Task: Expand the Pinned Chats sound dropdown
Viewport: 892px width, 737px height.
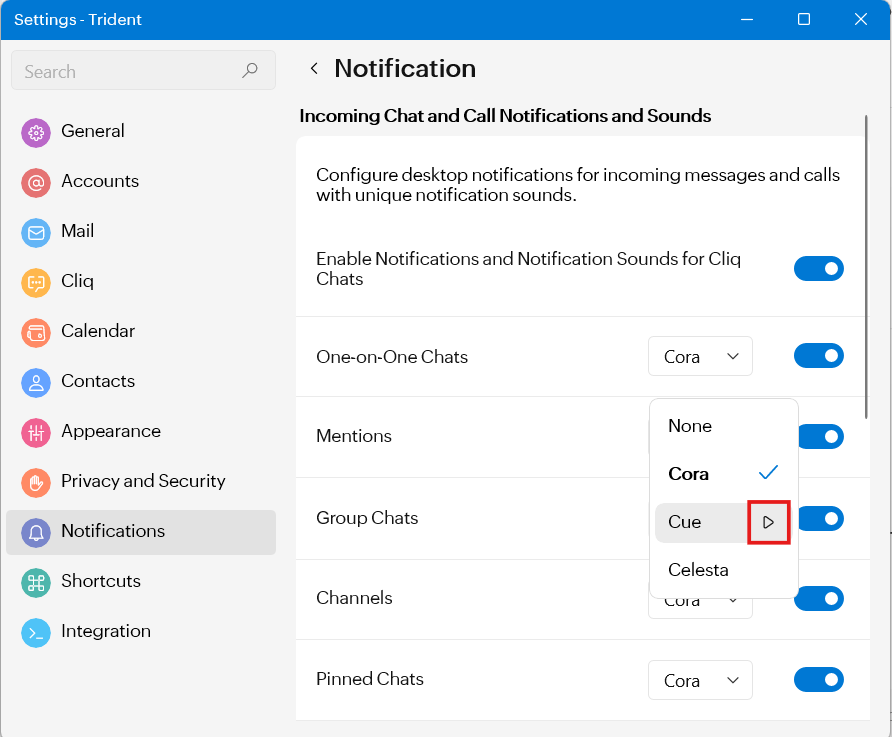Action: click(700, 681)
